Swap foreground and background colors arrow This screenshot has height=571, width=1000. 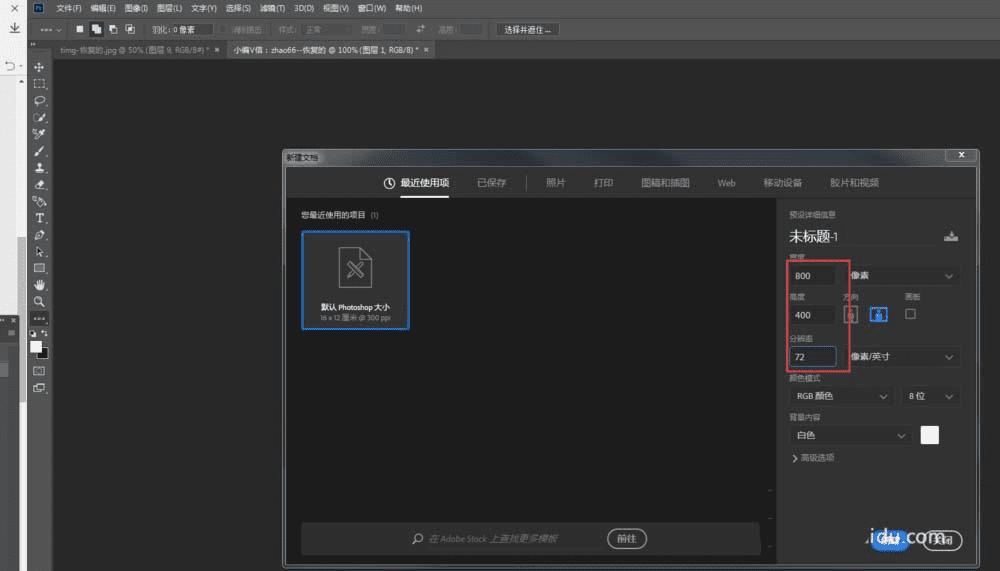pyautogui.click(x=44, y=333)
